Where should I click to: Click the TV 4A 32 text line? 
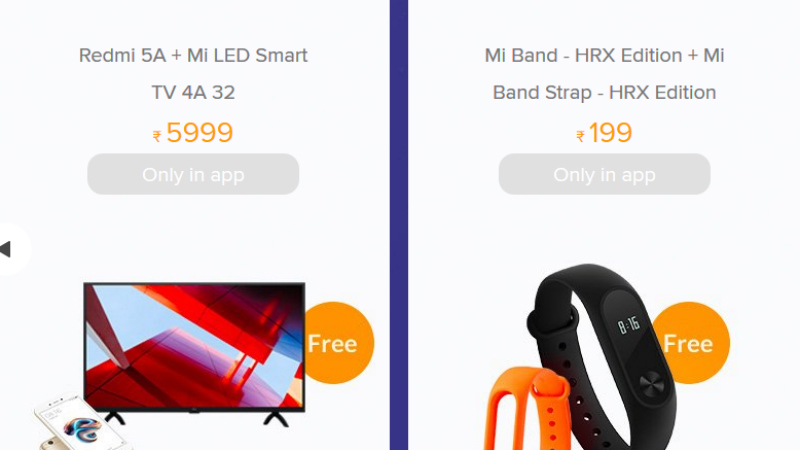tap(193, 92)
